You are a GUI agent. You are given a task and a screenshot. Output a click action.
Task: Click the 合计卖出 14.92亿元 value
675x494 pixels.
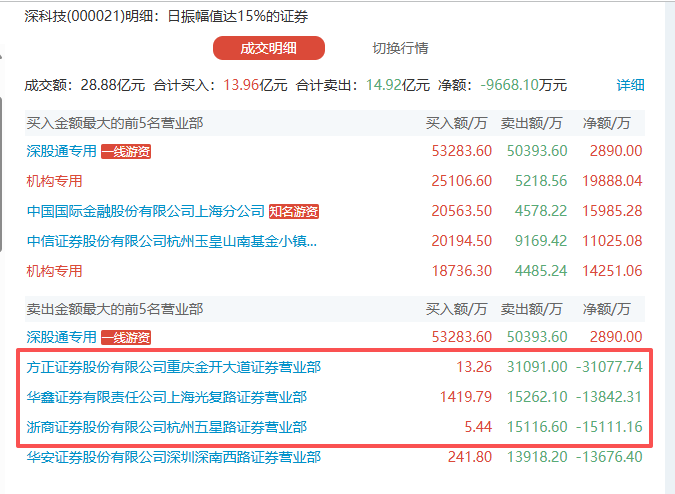[x=398, y=85]
